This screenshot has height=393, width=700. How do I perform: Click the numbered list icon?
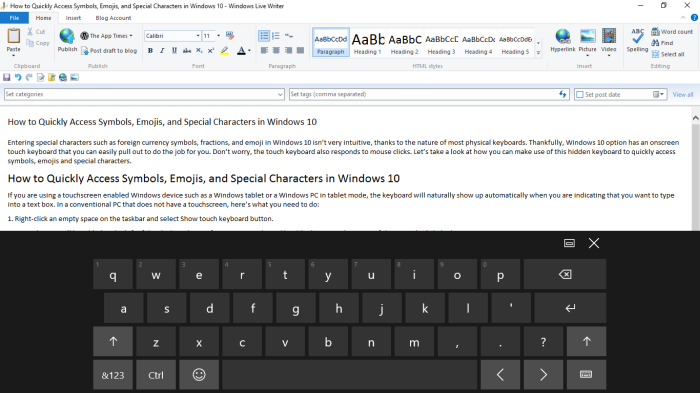[276, 36]
